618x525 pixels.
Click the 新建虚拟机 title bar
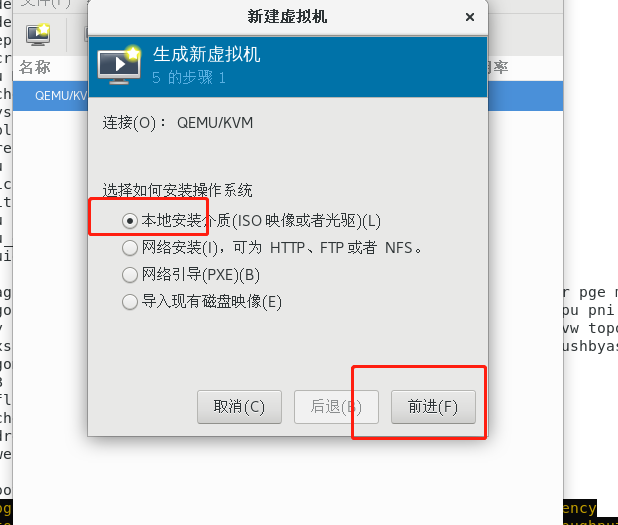(x=287, y=17)
